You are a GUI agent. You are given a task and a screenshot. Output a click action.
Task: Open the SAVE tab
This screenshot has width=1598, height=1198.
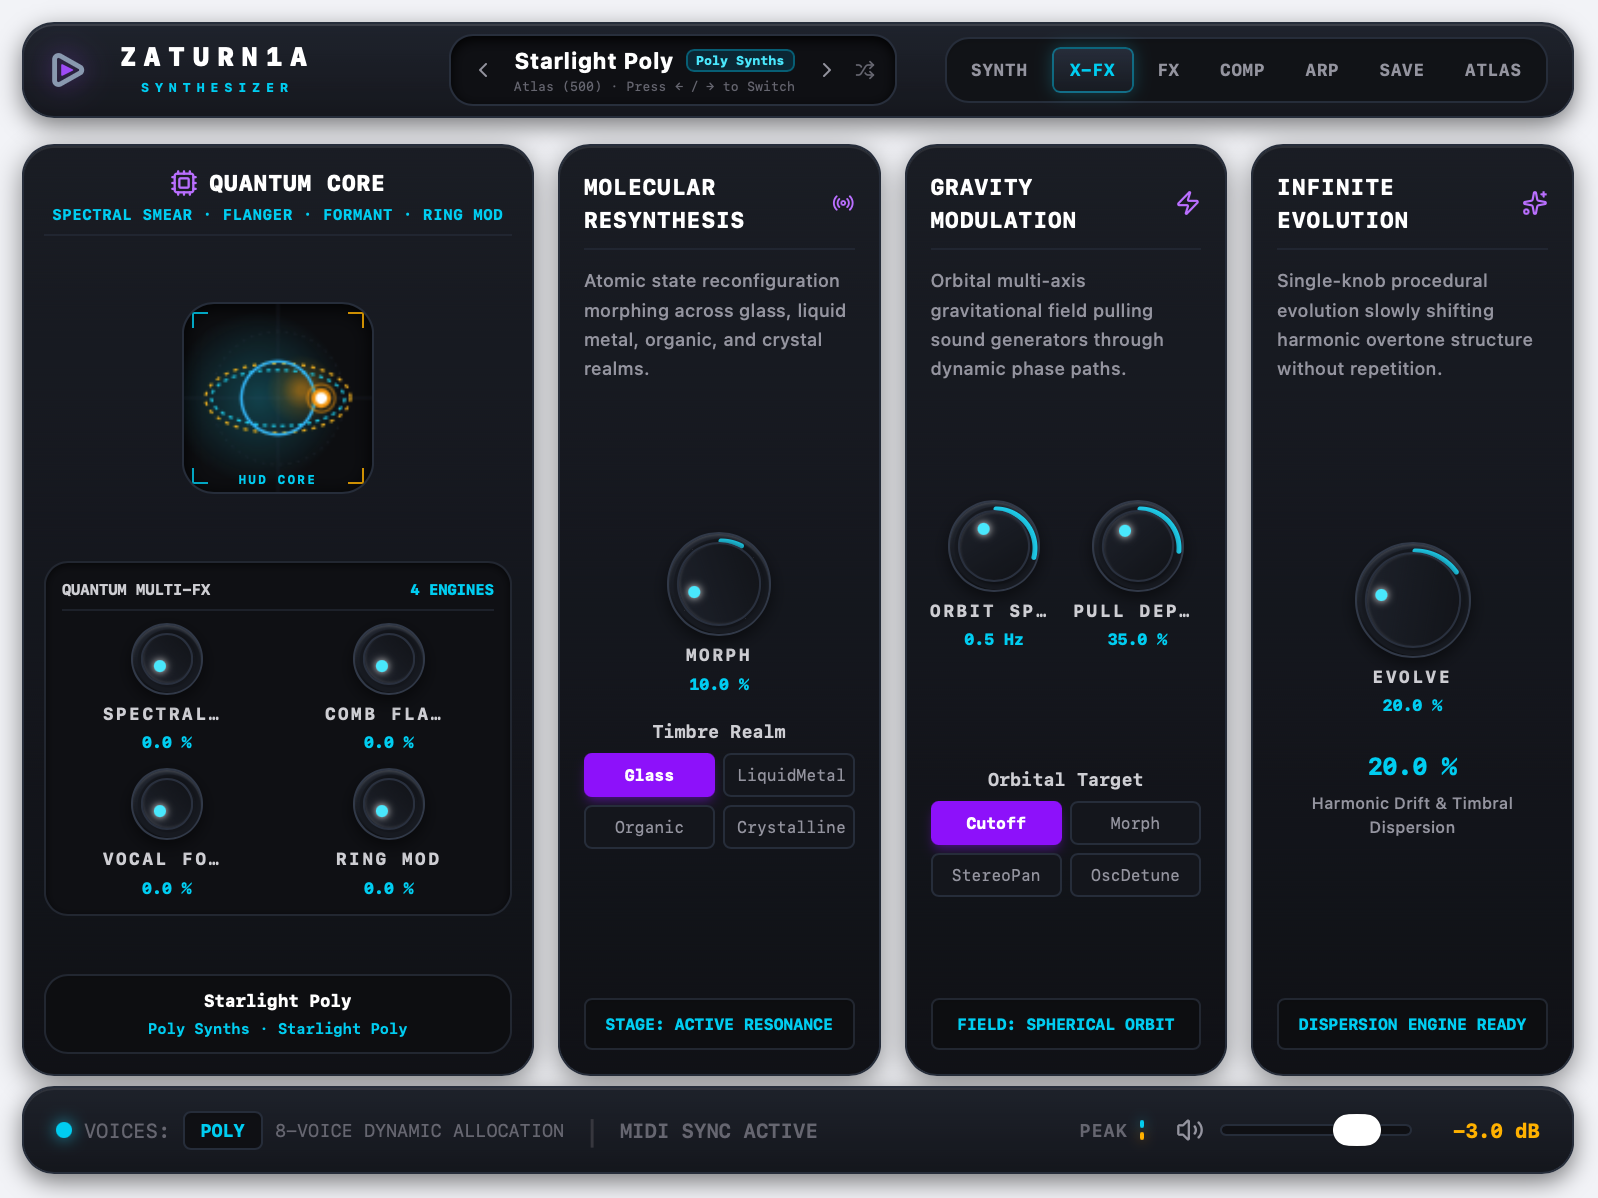[1401, 70]
